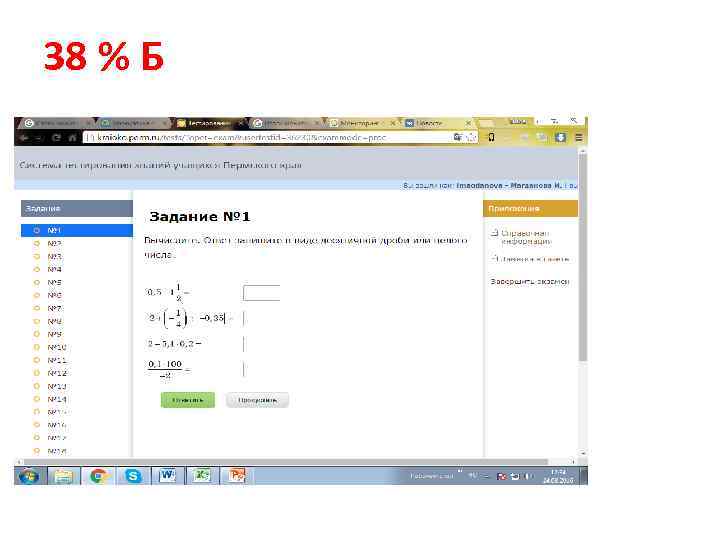Click the Задания sidebar header
This screenshot has width=720, height=540.
pyautogui.click(x=77, y=208)
